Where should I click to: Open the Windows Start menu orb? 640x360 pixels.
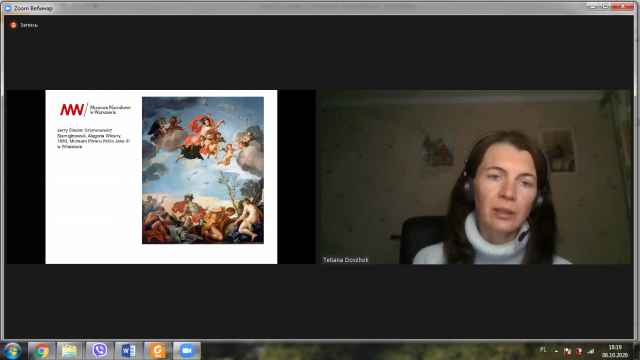click(x=12, y=351)
